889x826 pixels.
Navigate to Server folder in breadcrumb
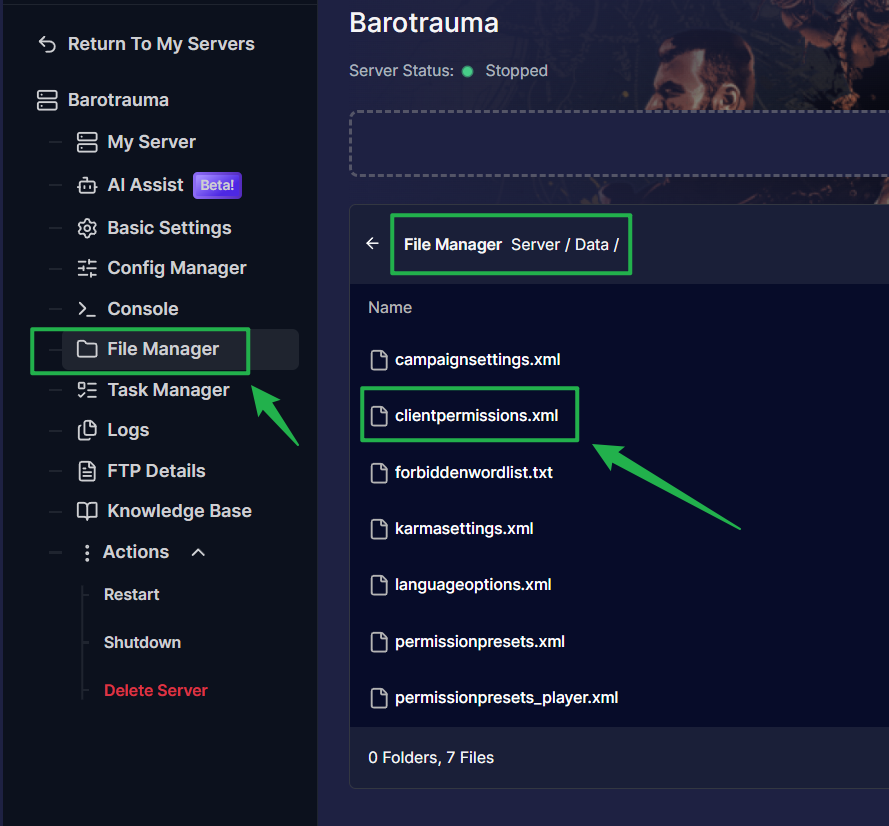click(x=535, y=244)
